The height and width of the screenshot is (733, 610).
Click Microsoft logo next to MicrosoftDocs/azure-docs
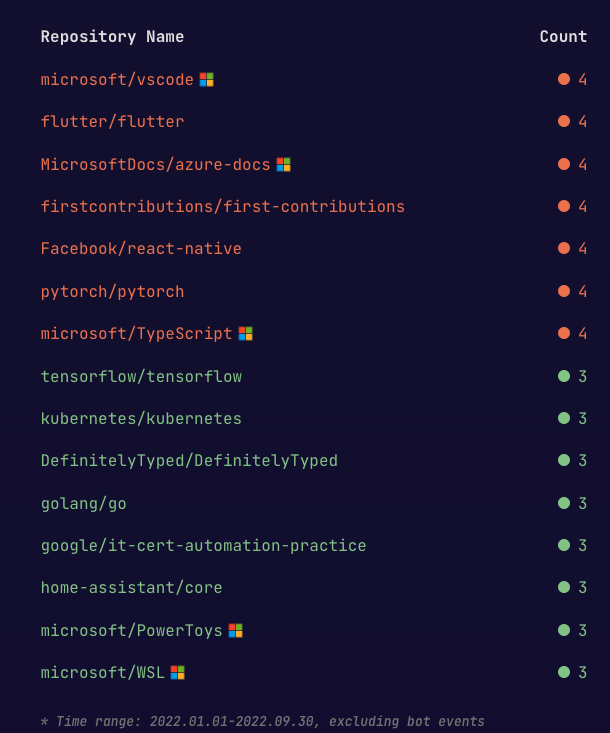pos(283,165)
